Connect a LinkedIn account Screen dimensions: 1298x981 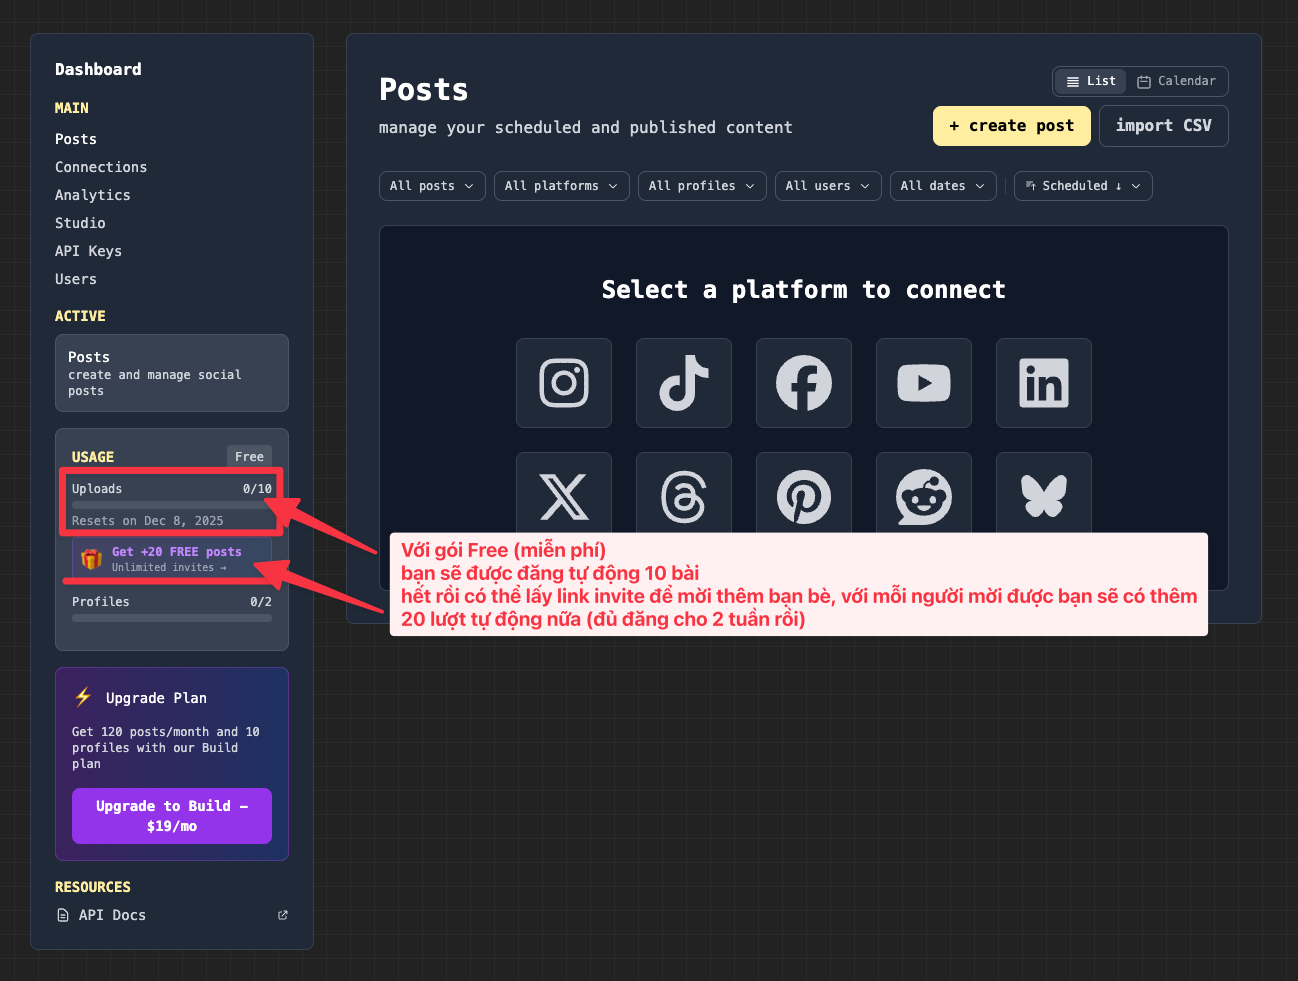click(x=1043, y=383)
